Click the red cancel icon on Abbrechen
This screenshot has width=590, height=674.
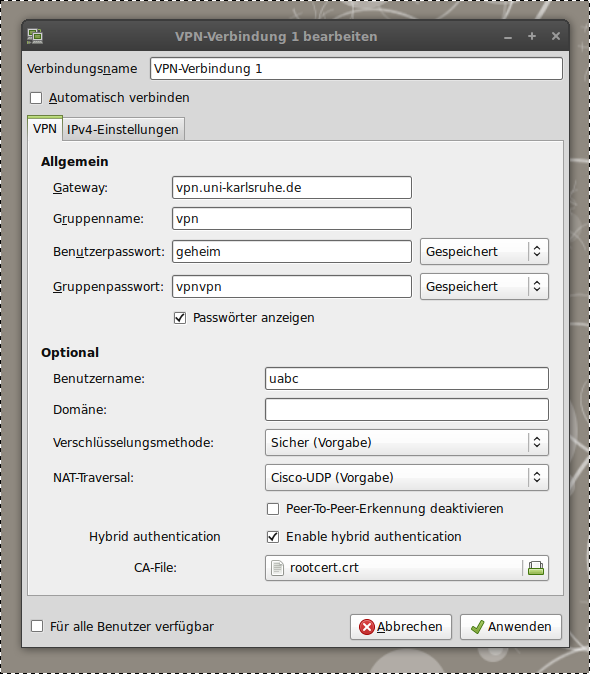pyautogui.click(x=367, y=627)
